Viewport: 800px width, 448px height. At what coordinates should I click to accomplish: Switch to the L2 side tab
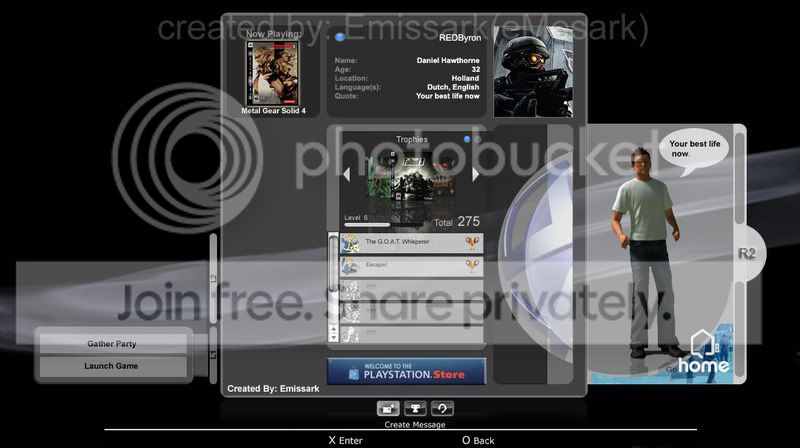[x=213, y=278]
